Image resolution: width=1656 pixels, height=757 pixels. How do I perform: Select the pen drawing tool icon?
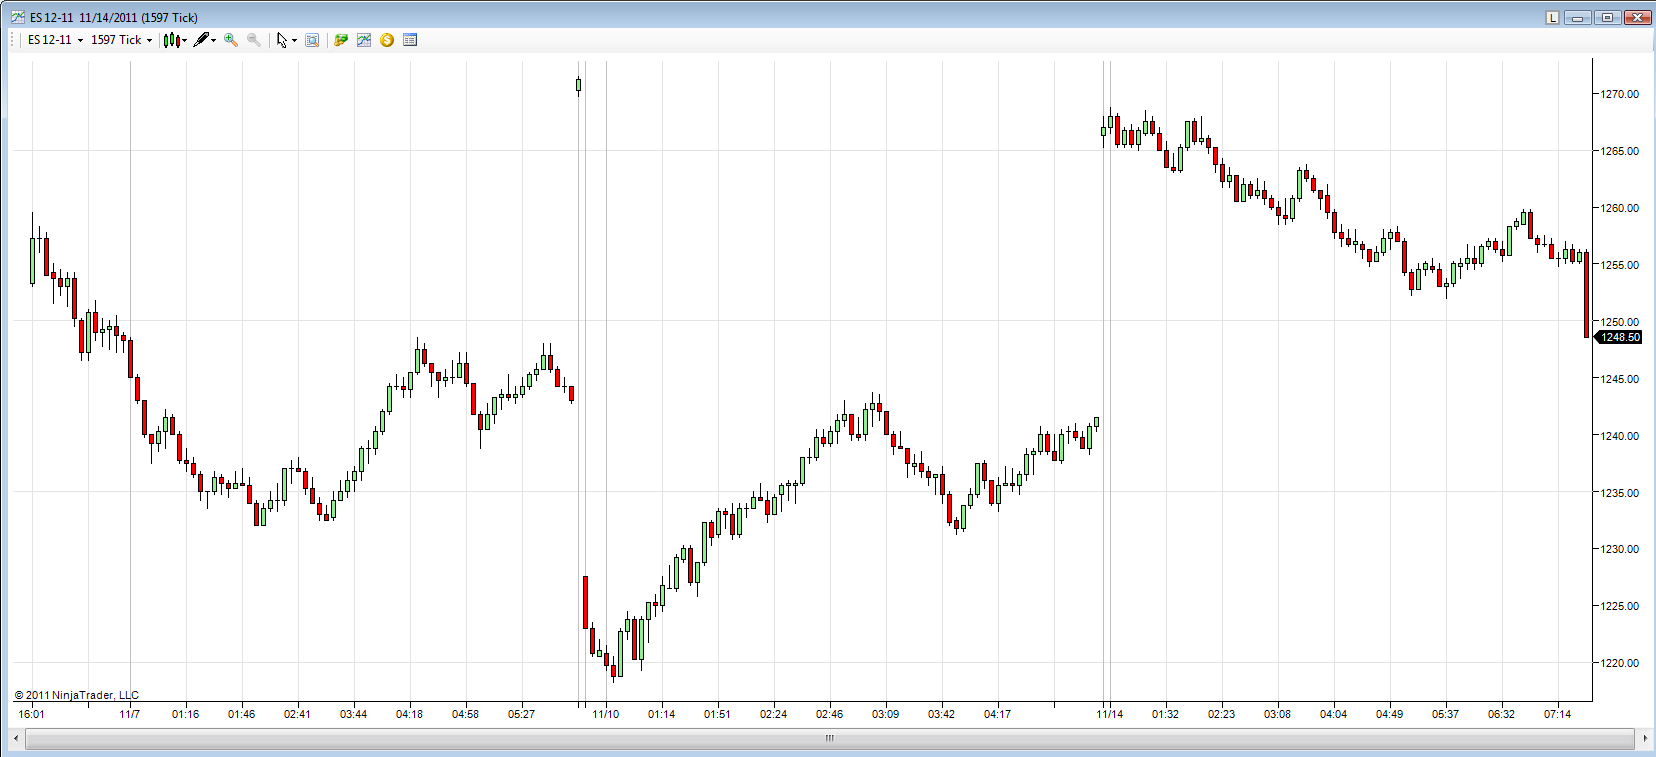[201, 40]
